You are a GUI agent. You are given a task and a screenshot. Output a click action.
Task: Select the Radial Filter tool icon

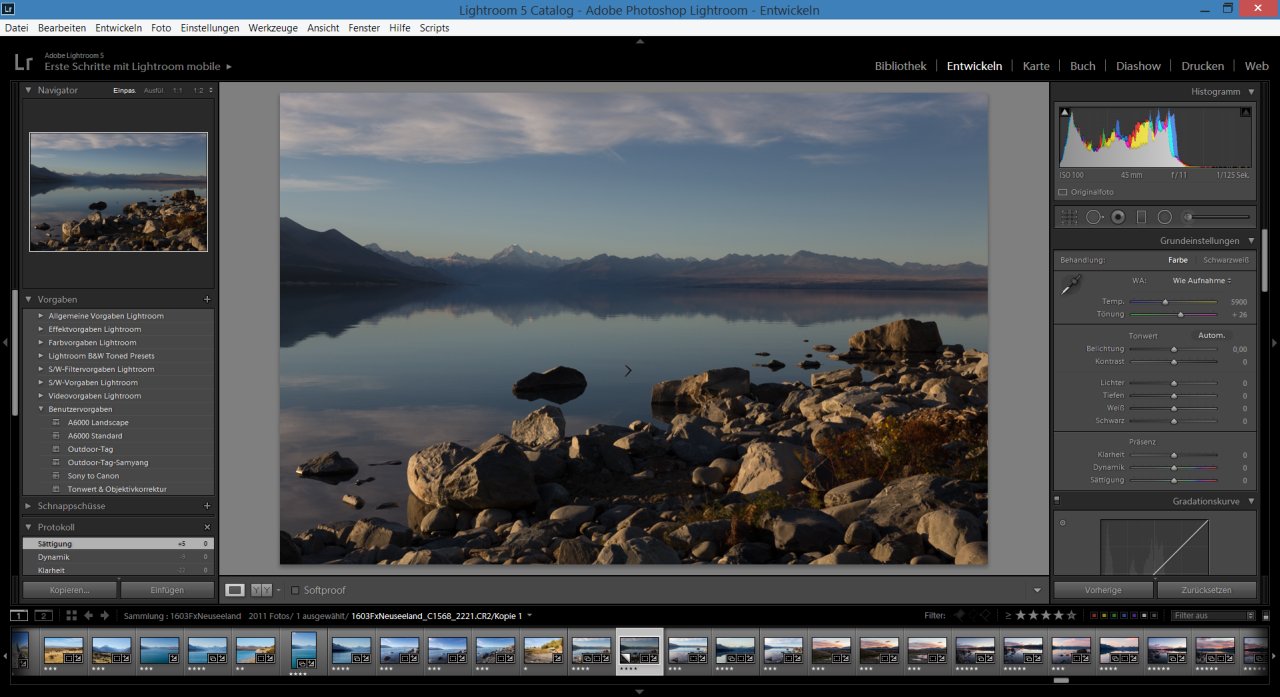(1165, 217)
